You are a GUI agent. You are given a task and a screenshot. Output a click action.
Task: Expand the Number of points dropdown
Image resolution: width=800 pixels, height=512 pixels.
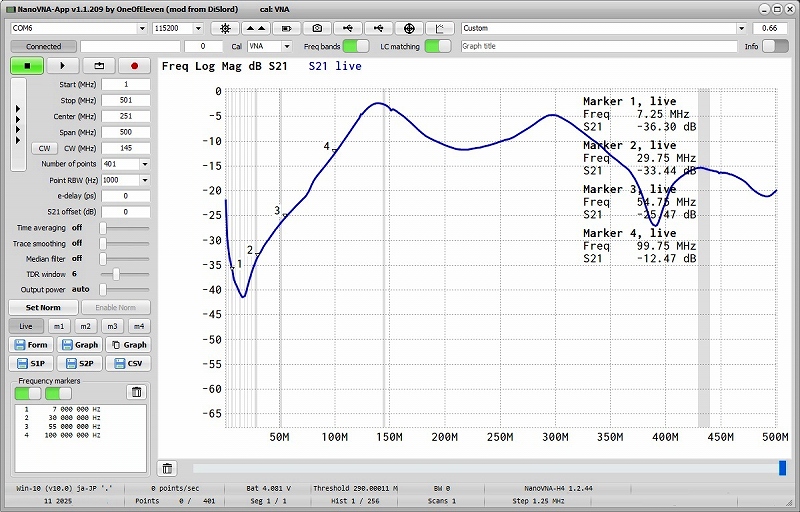(145, 164)
